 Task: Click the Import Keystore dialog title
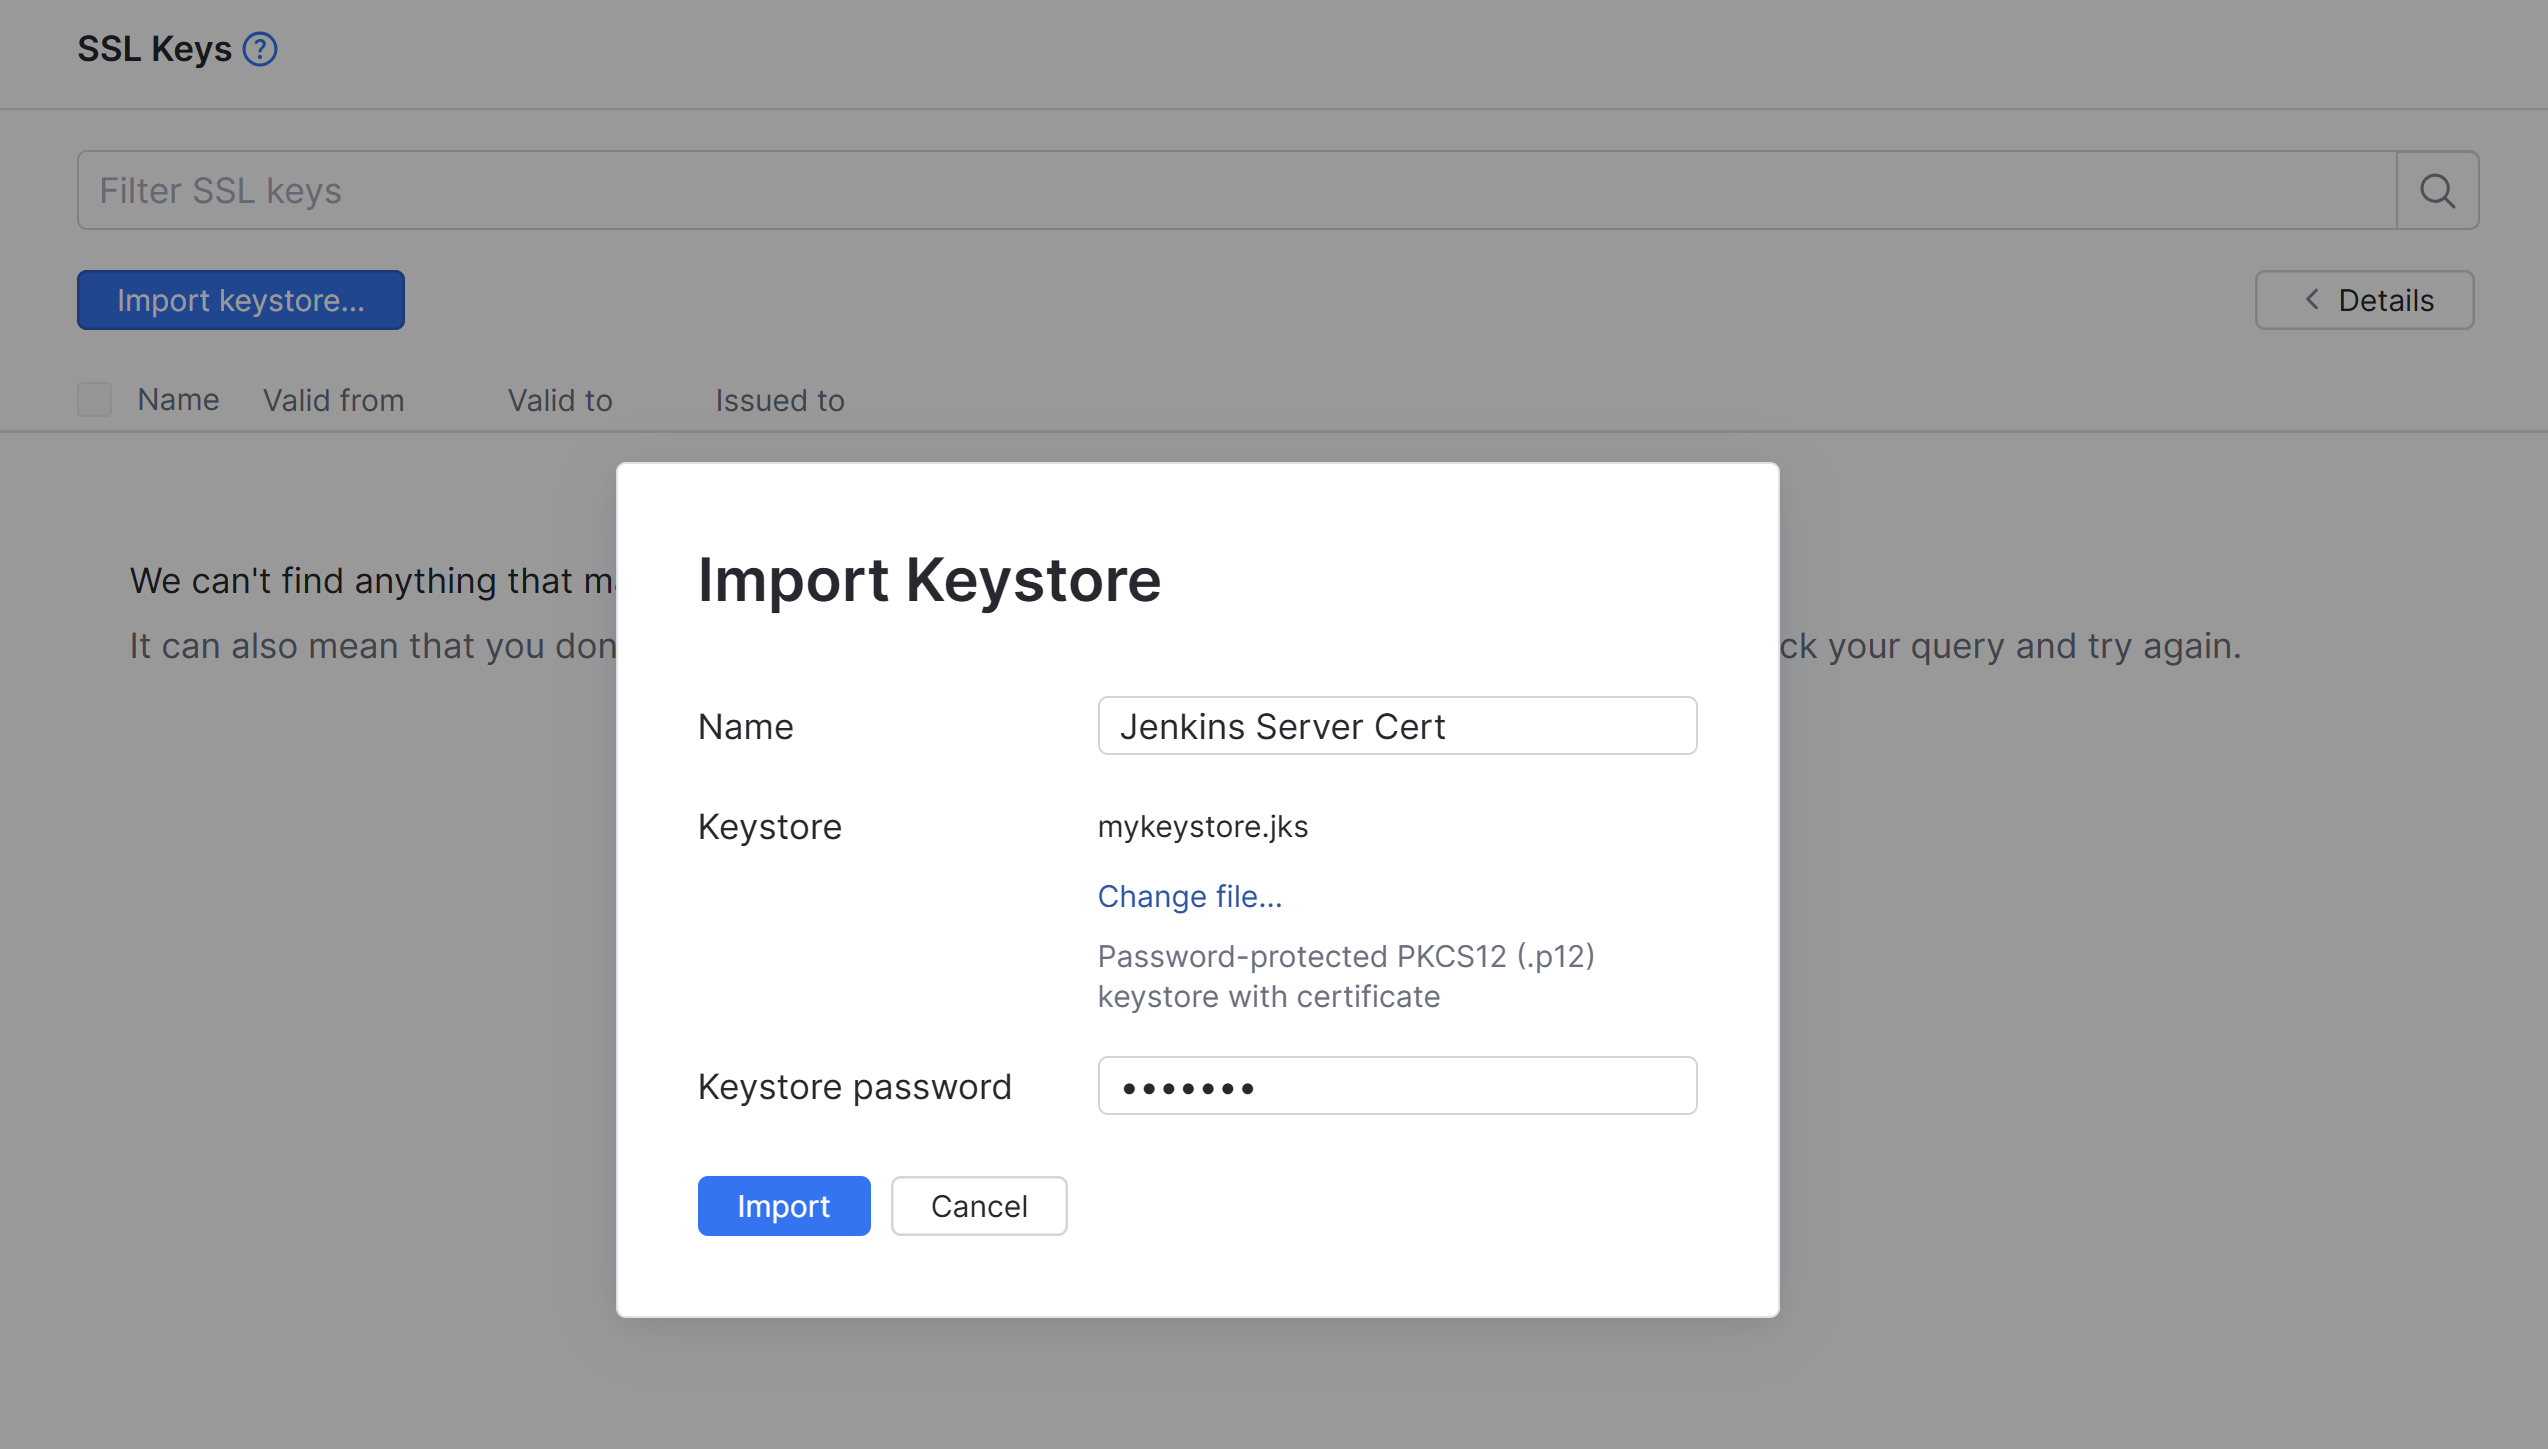[x=929, y=580]
